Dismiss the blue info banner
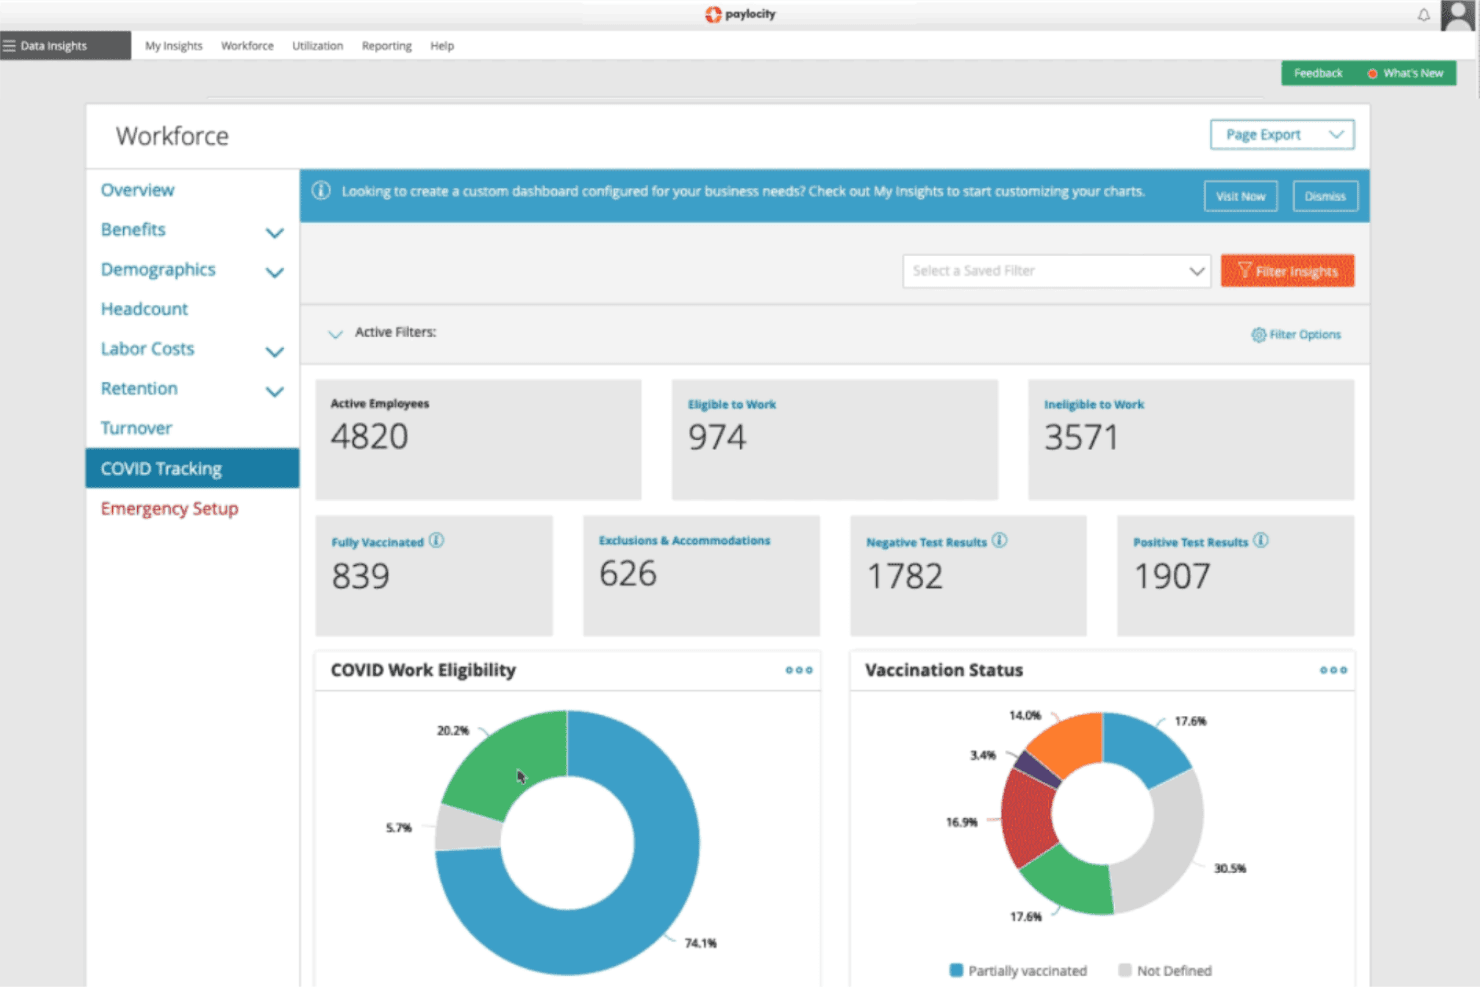This screenshot has height=987, width=1480. 1325,196
